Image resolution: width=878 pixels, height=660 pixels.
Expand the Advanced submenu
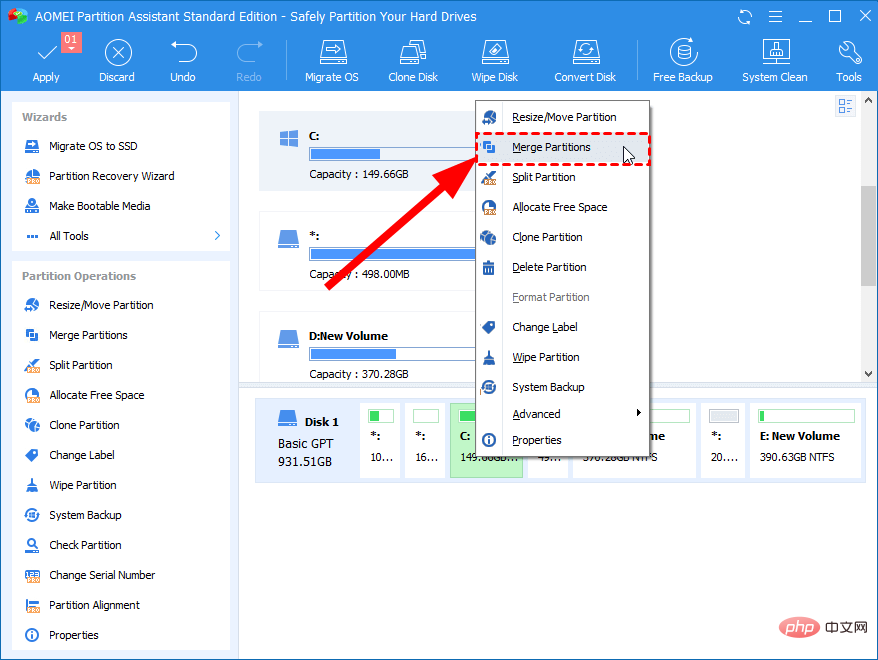coord(638,414)
